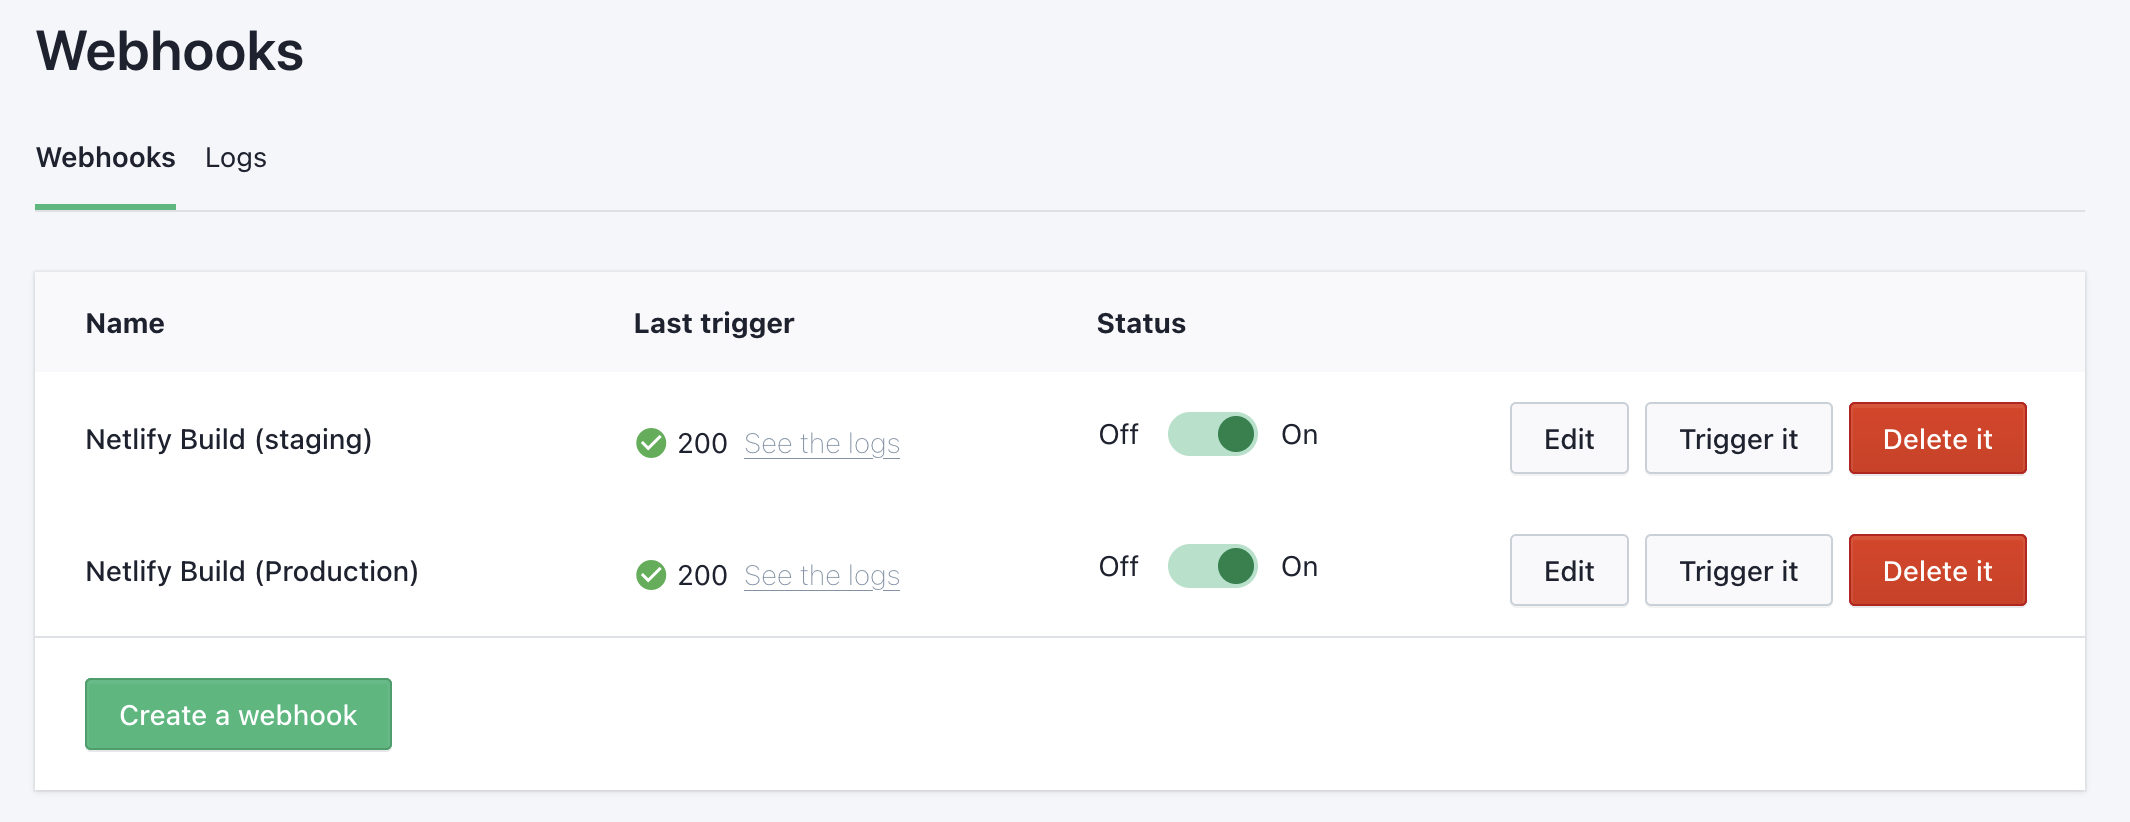Toggle the Netlify Build (Production) status switch
Image resolution: width=2130 pixels, height=822 pixels.
pyautogui.click(x=1212, y=566)
